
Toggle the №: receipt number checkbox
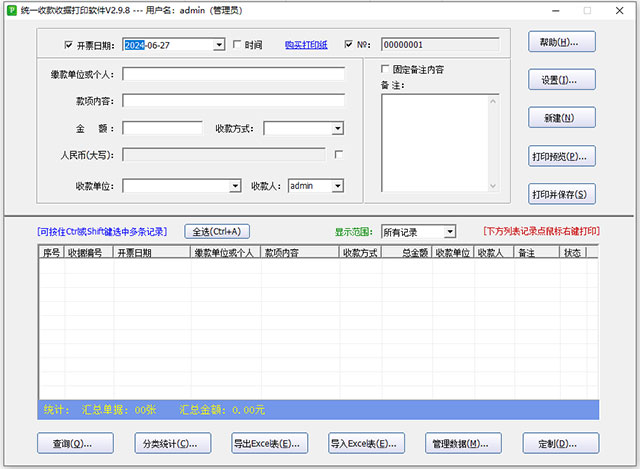(349, 44)
